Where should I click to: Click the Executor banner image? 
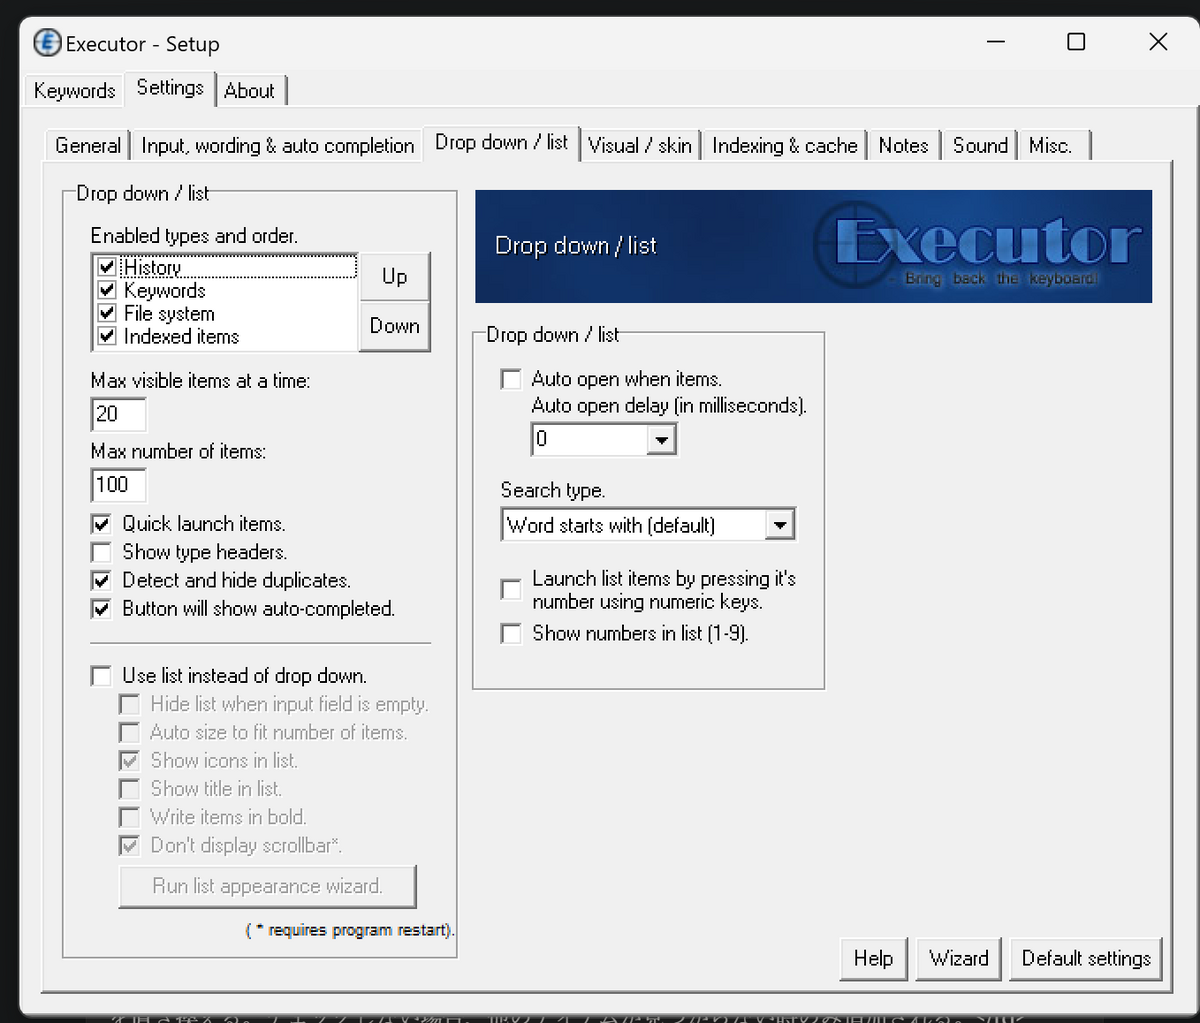813,246
